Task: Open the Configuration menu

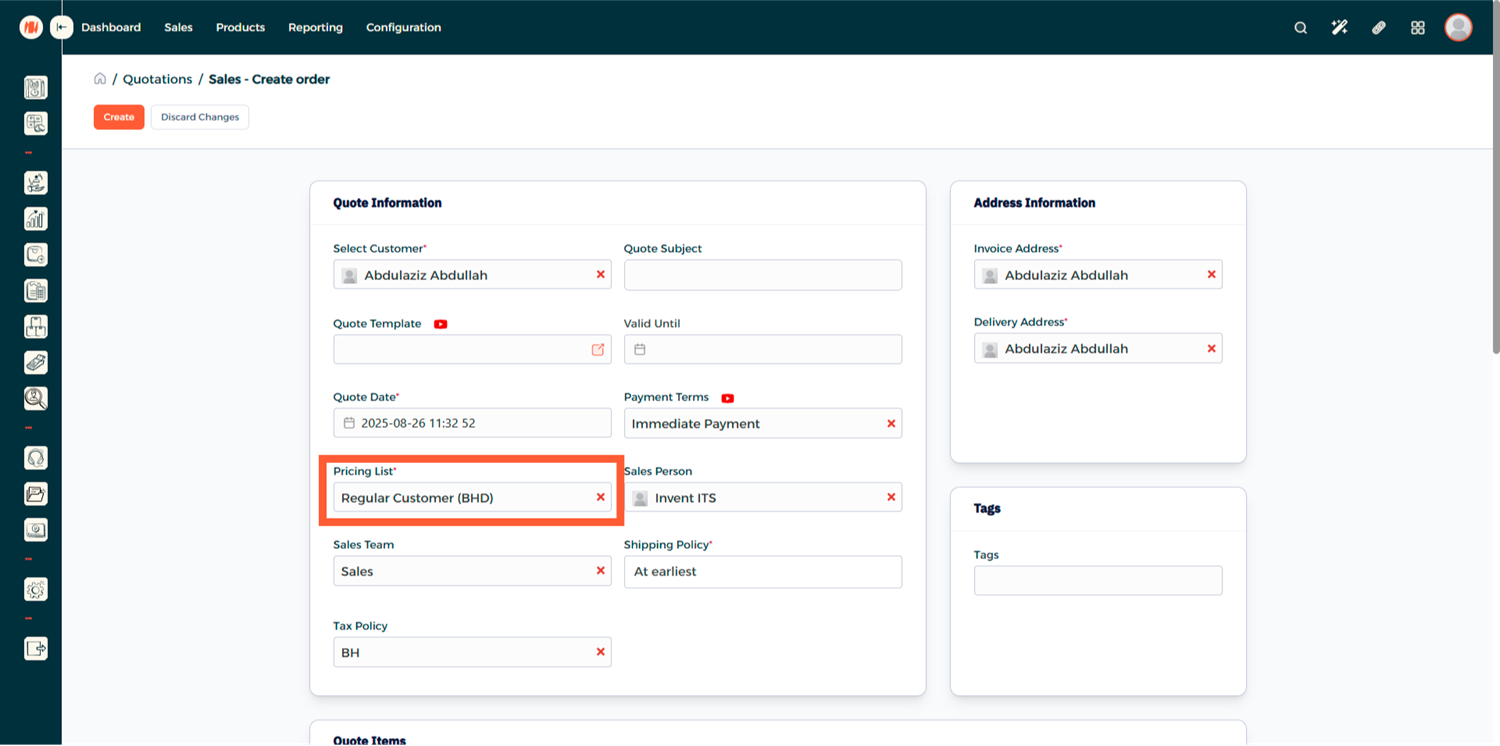Action: pyautogui.click(x=403, y=28)
